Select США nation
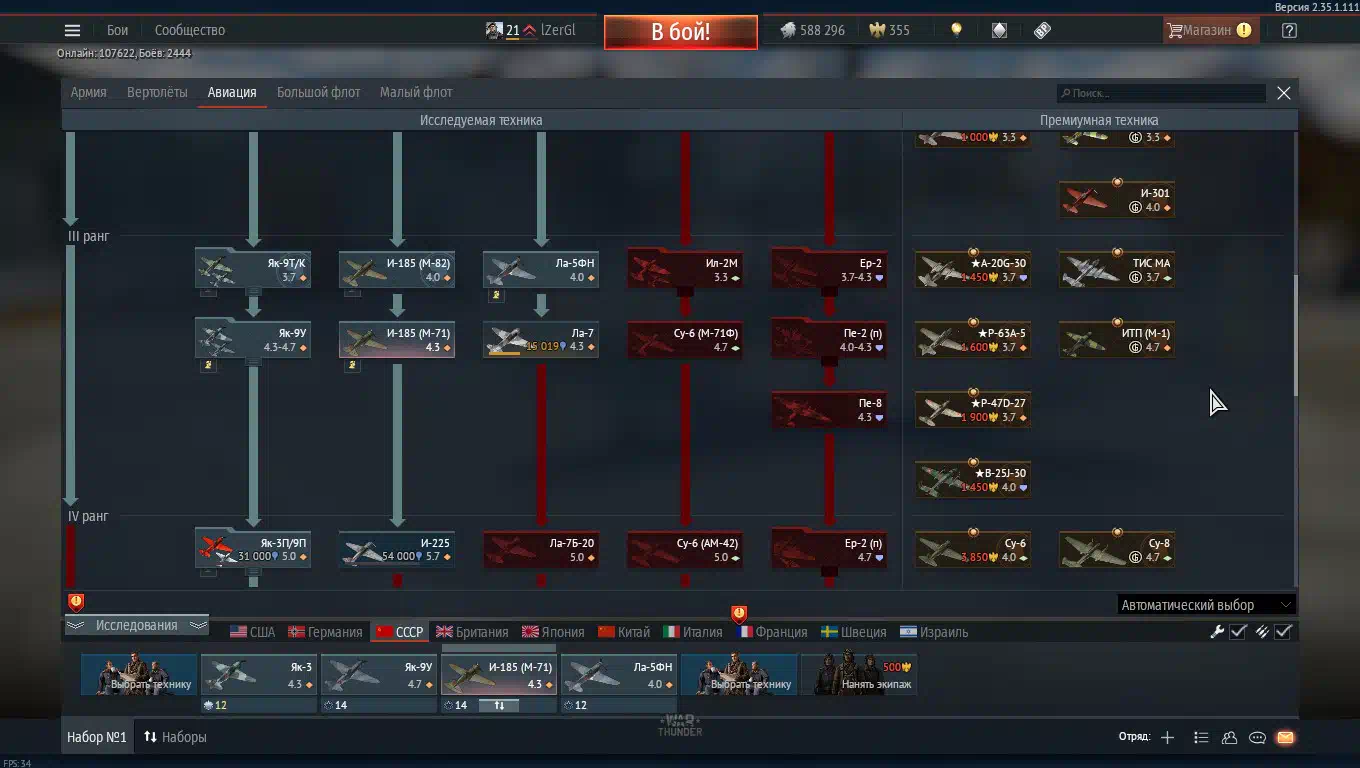Viewport: 1360px width, 768px height. pyautogui.click(x=252, y=632)
